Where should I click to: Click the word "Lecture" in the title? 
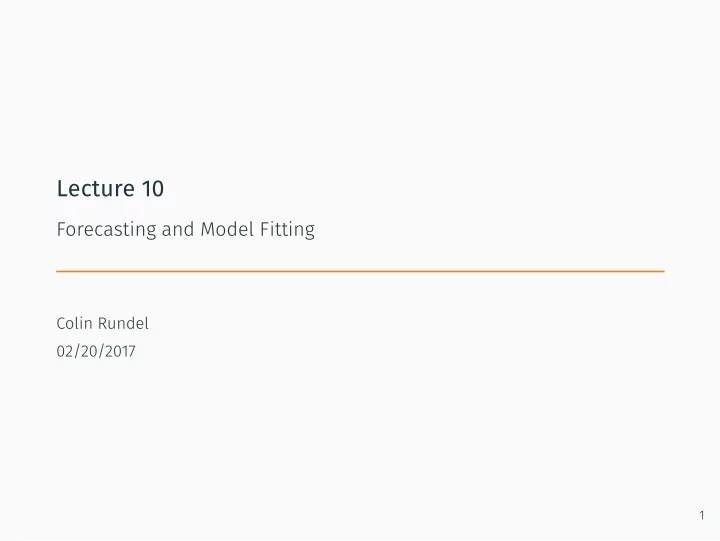96,188
